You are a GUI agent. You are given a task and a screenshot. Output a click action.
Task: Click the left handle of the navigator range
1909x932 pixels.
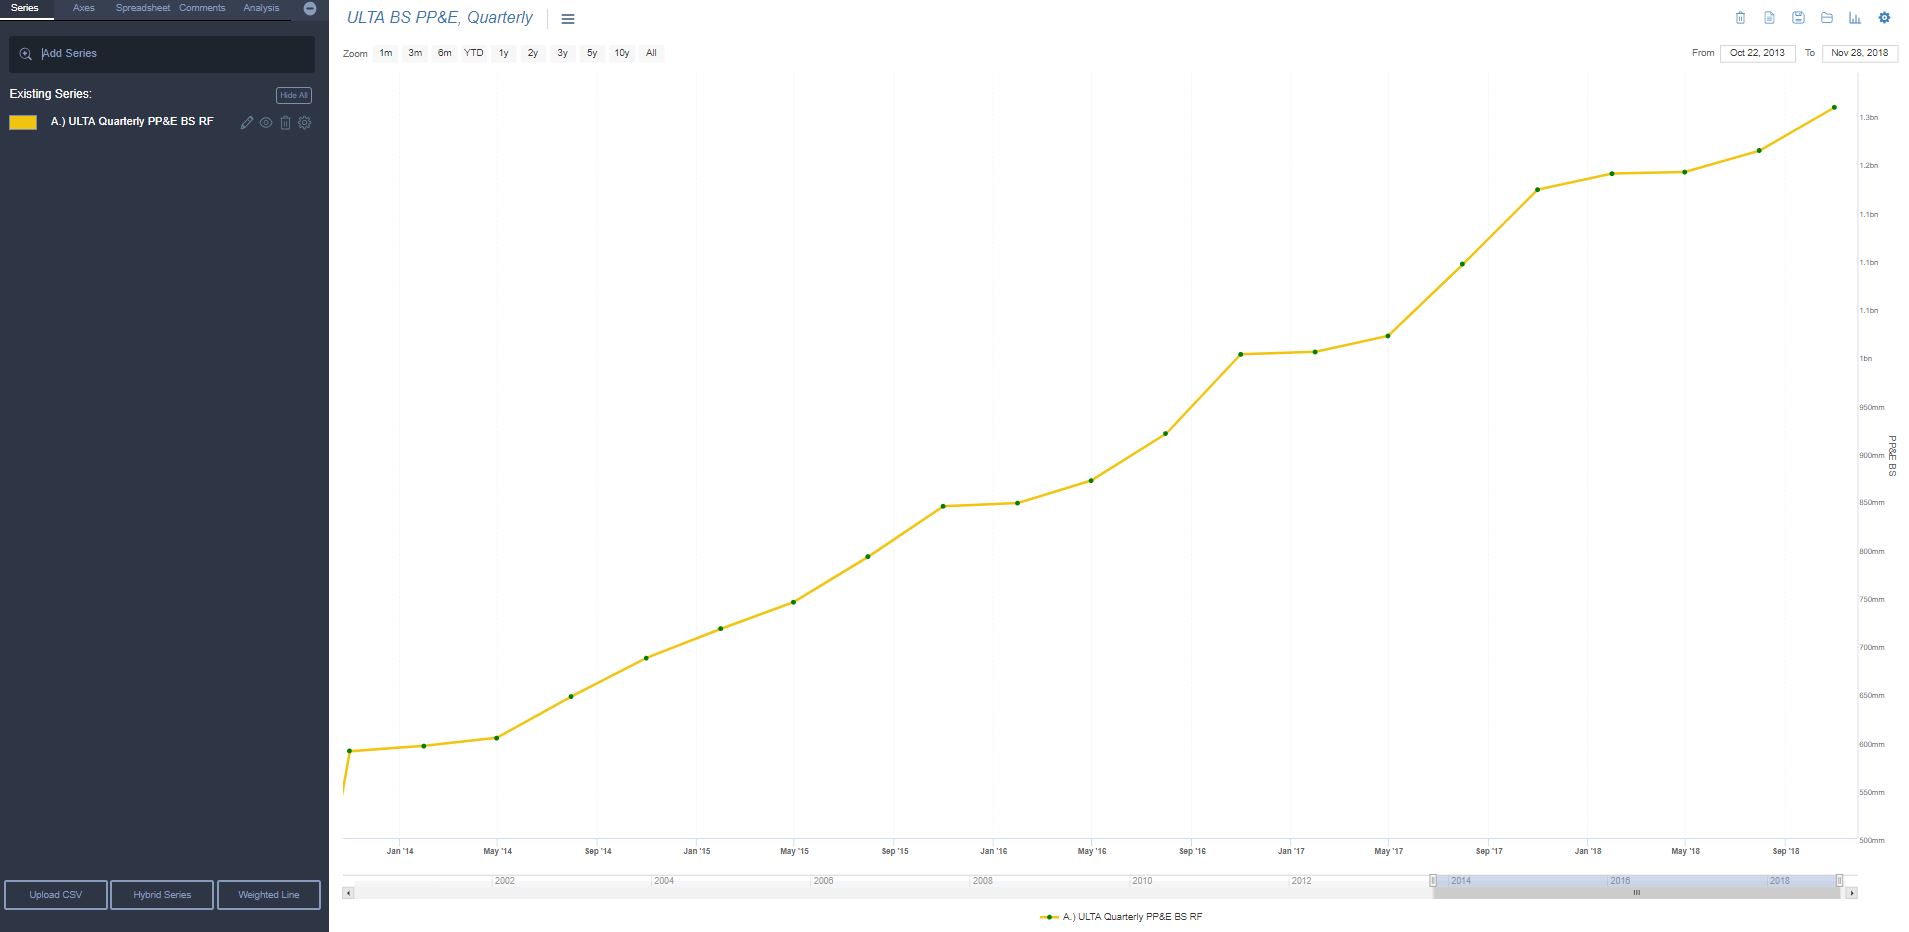1433,880
